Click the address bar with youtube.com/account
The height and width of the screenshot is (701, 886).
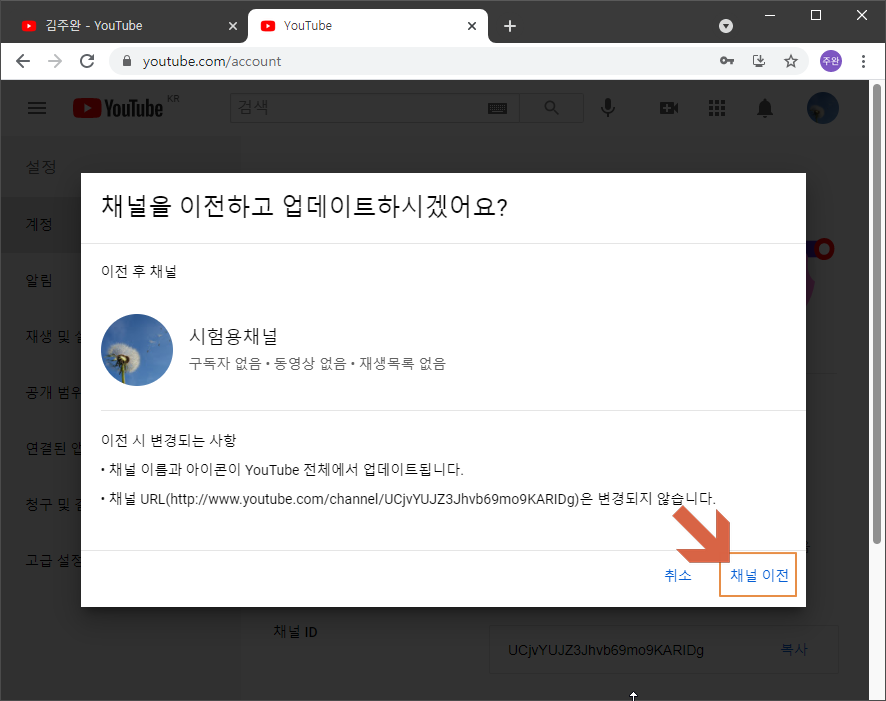coord(458,61)
